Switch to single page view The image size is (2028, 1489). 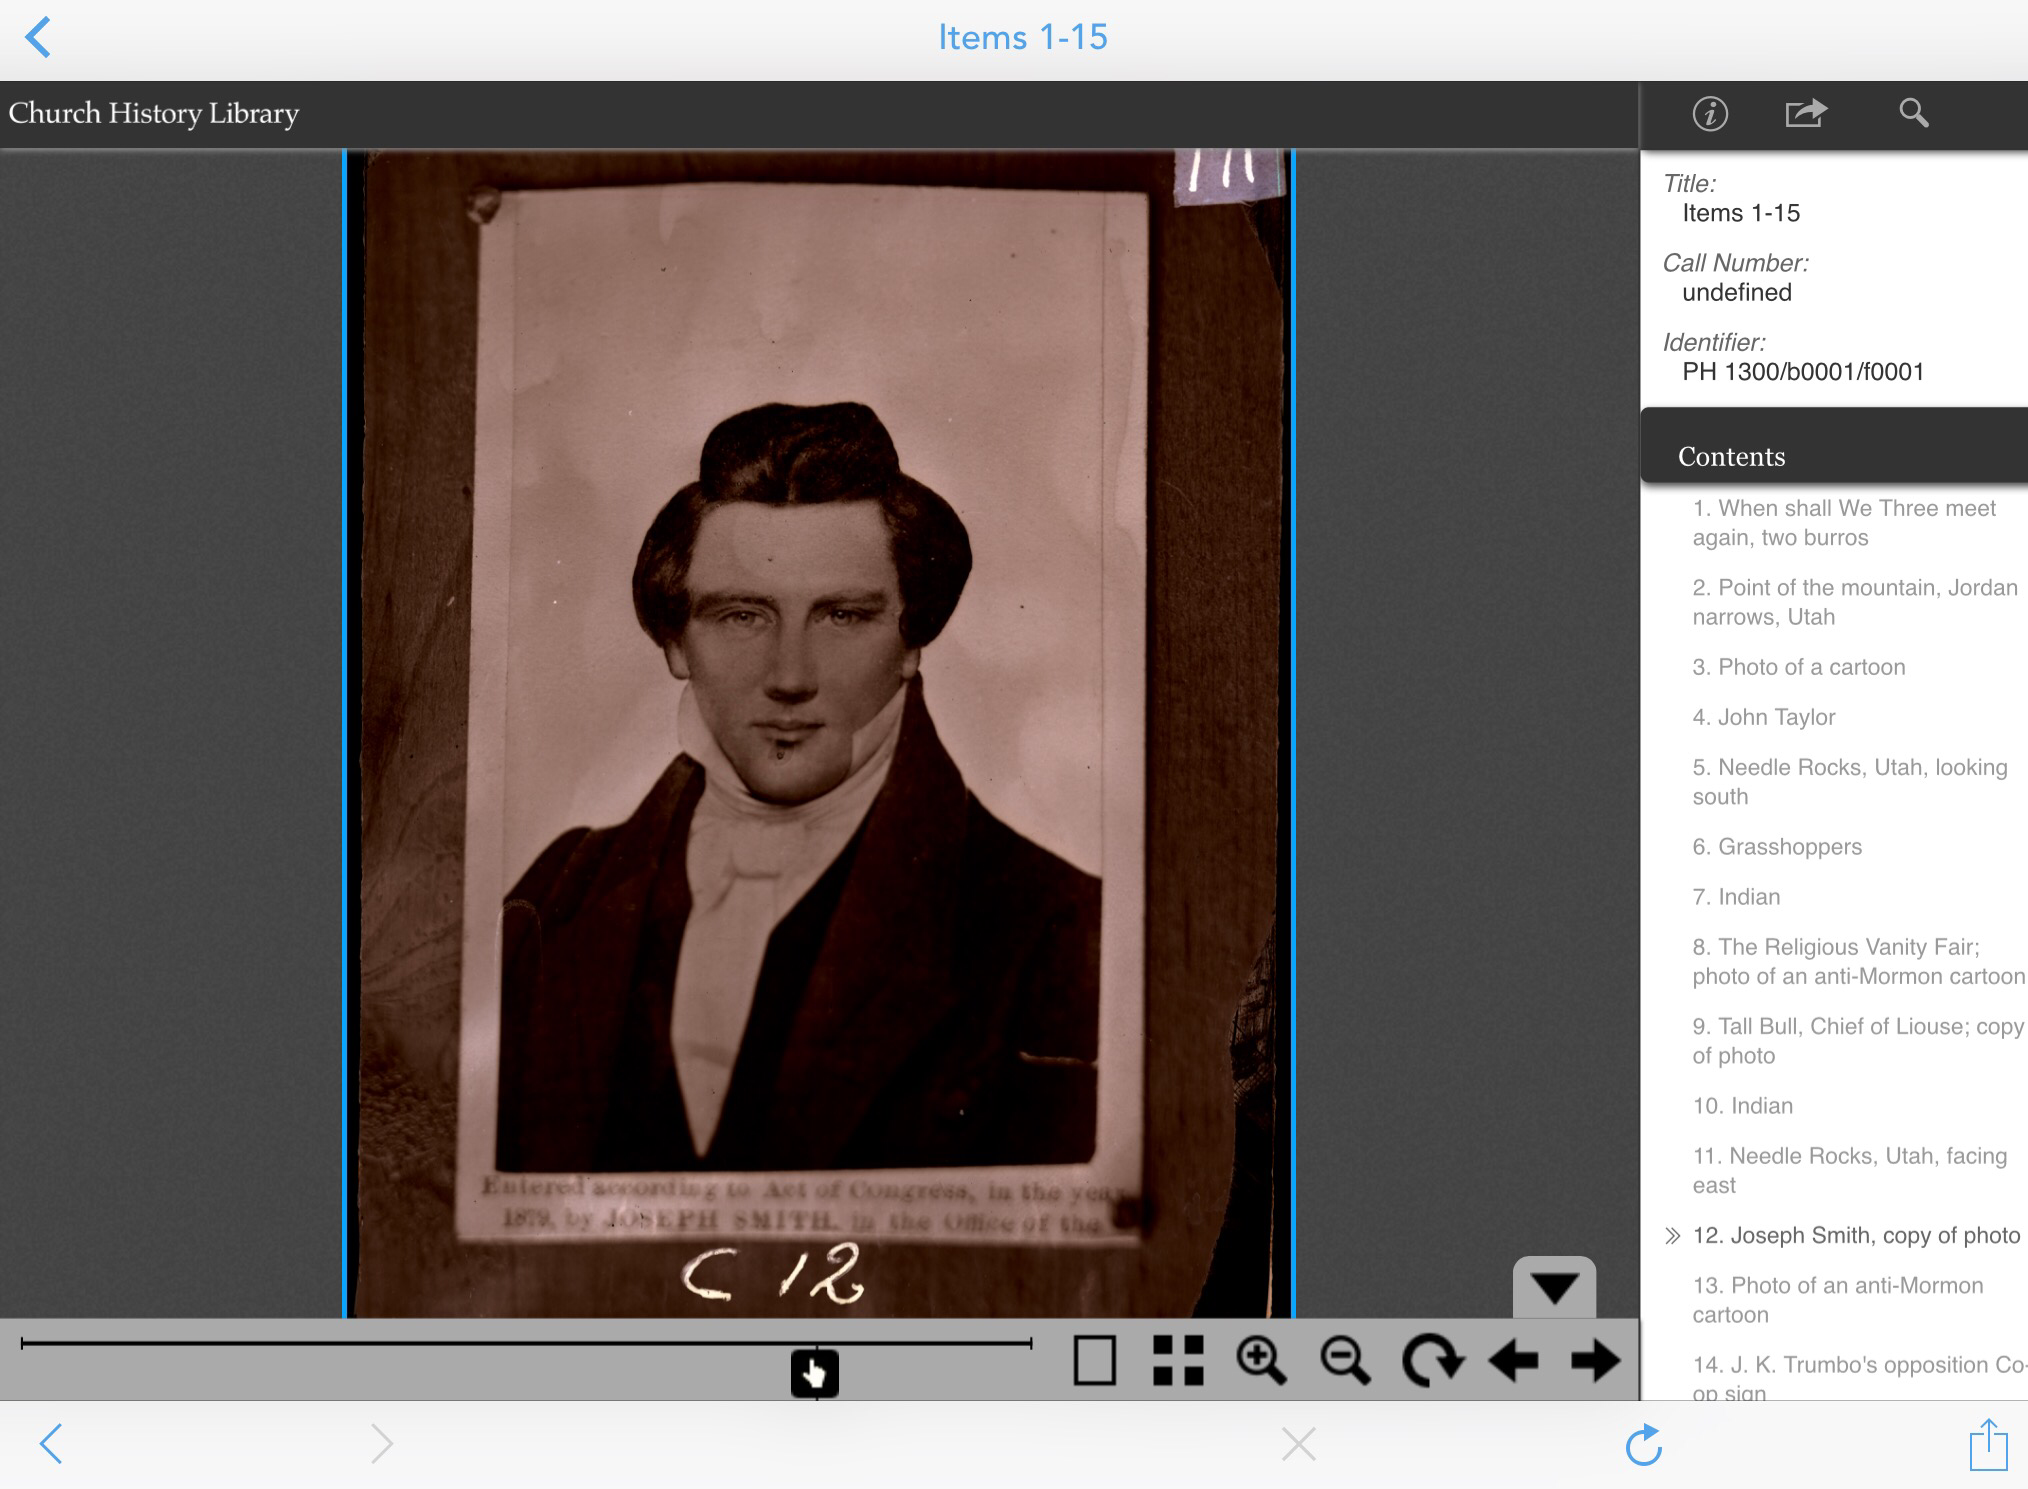[1094, 1360]
